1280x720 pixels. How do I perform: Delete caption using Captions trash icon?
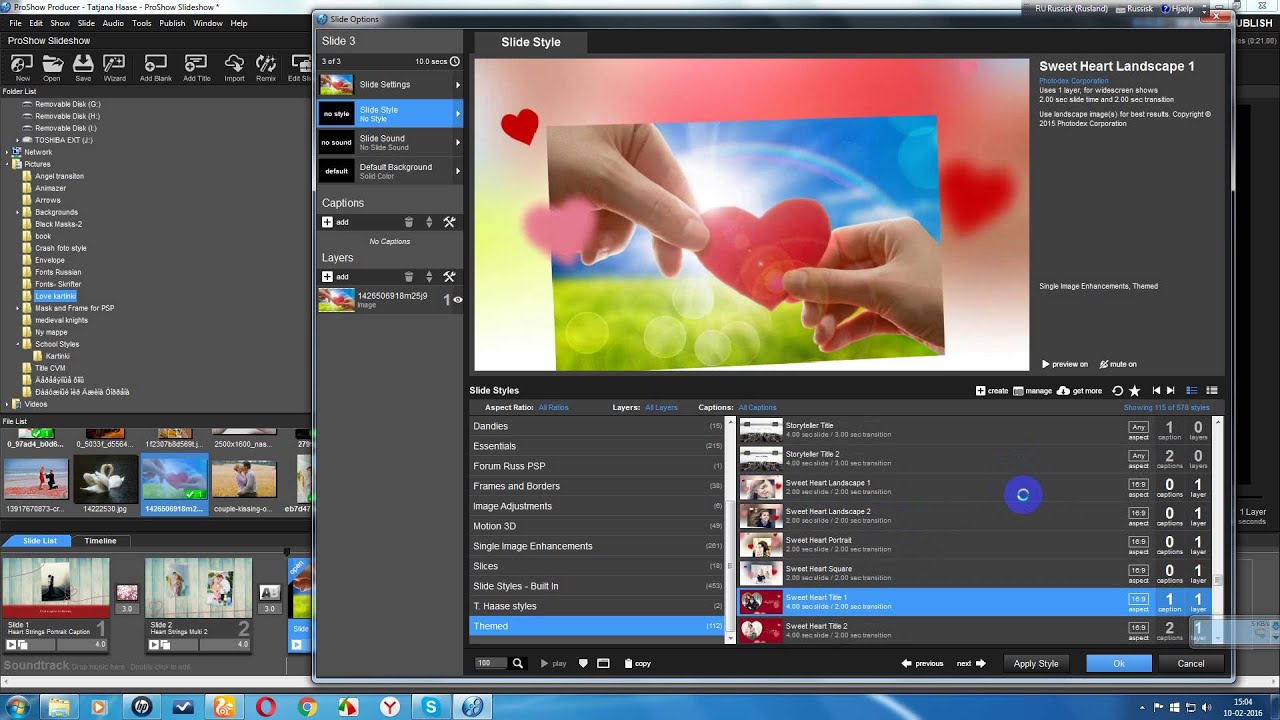(408, 222)
